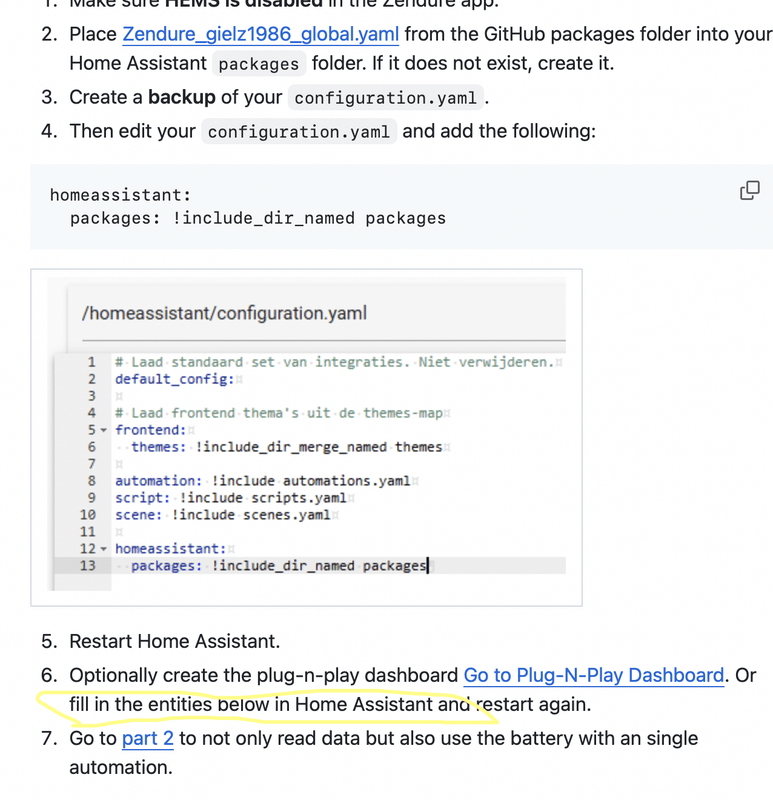Click 'fill in the entities below' sentence
The height and width of the screenshot is (800, 773).
(x=330, y=705)
